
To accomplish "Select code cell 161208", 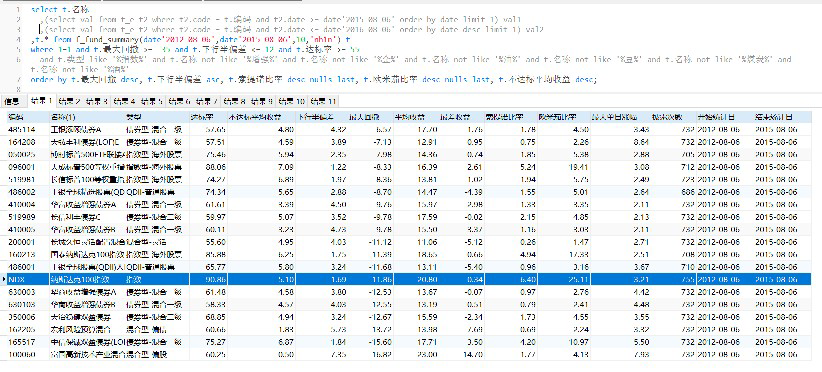I will pyautogui.click(x=27, y=141).
